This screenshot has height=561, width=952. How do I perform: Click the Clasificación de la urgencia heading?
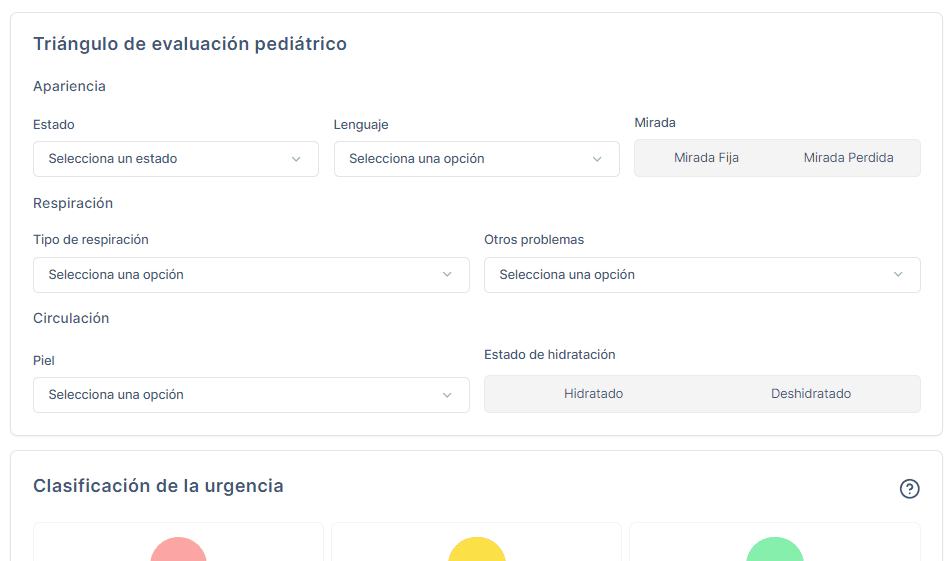click(158, 486)
